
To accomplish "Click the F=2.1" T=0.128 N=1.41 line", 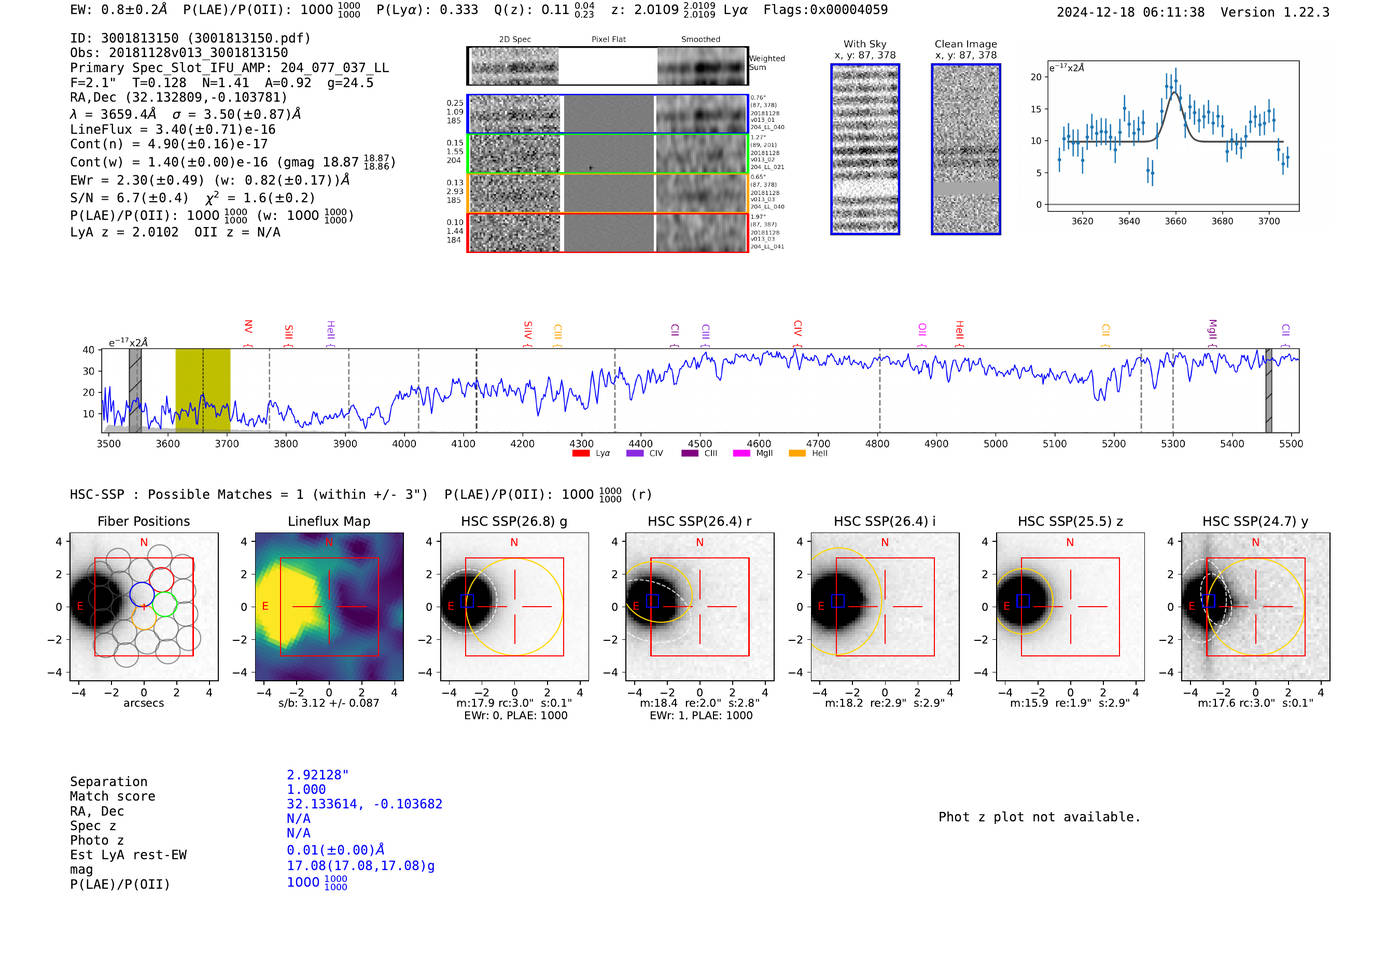I will pos(222,83).
